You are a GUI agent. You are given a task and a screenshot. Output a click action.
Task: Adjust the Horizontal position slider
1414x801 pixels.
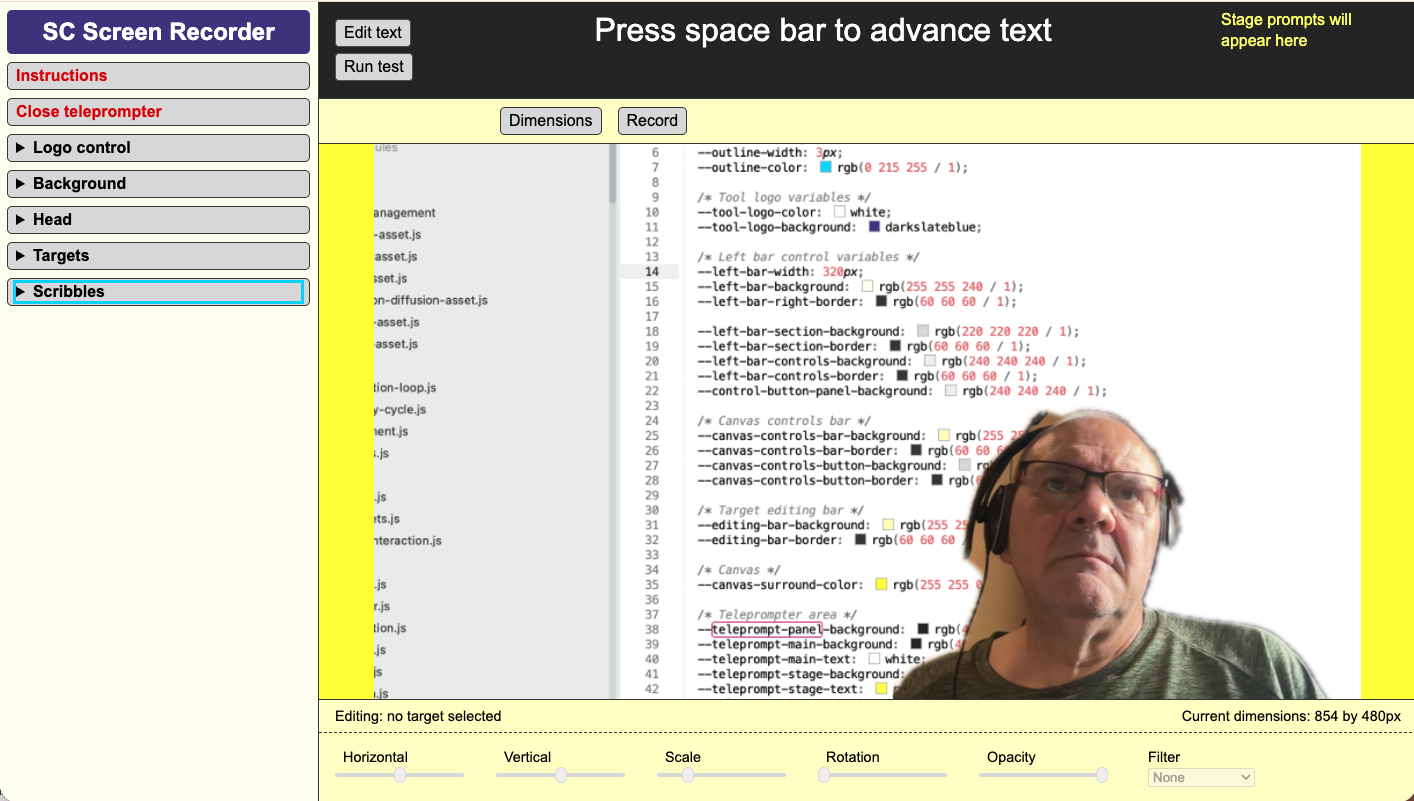tap(400, 775)
